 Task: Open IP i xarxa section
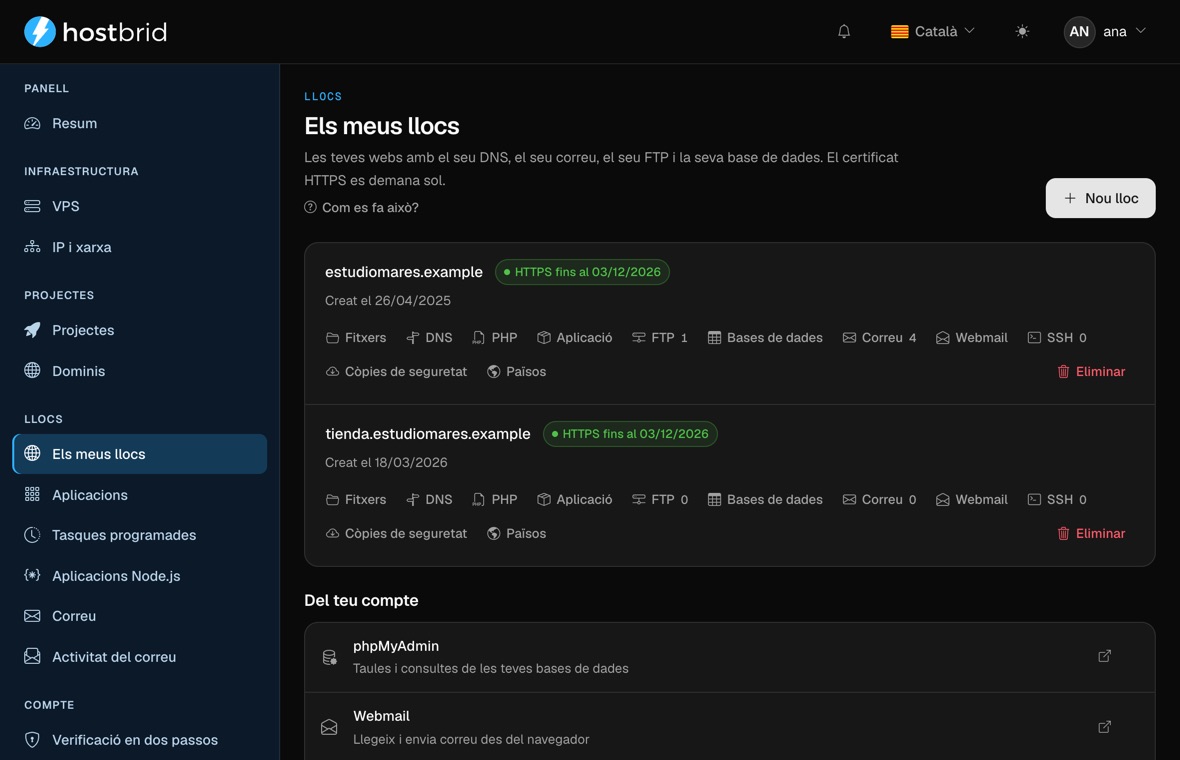coord(140,247)
